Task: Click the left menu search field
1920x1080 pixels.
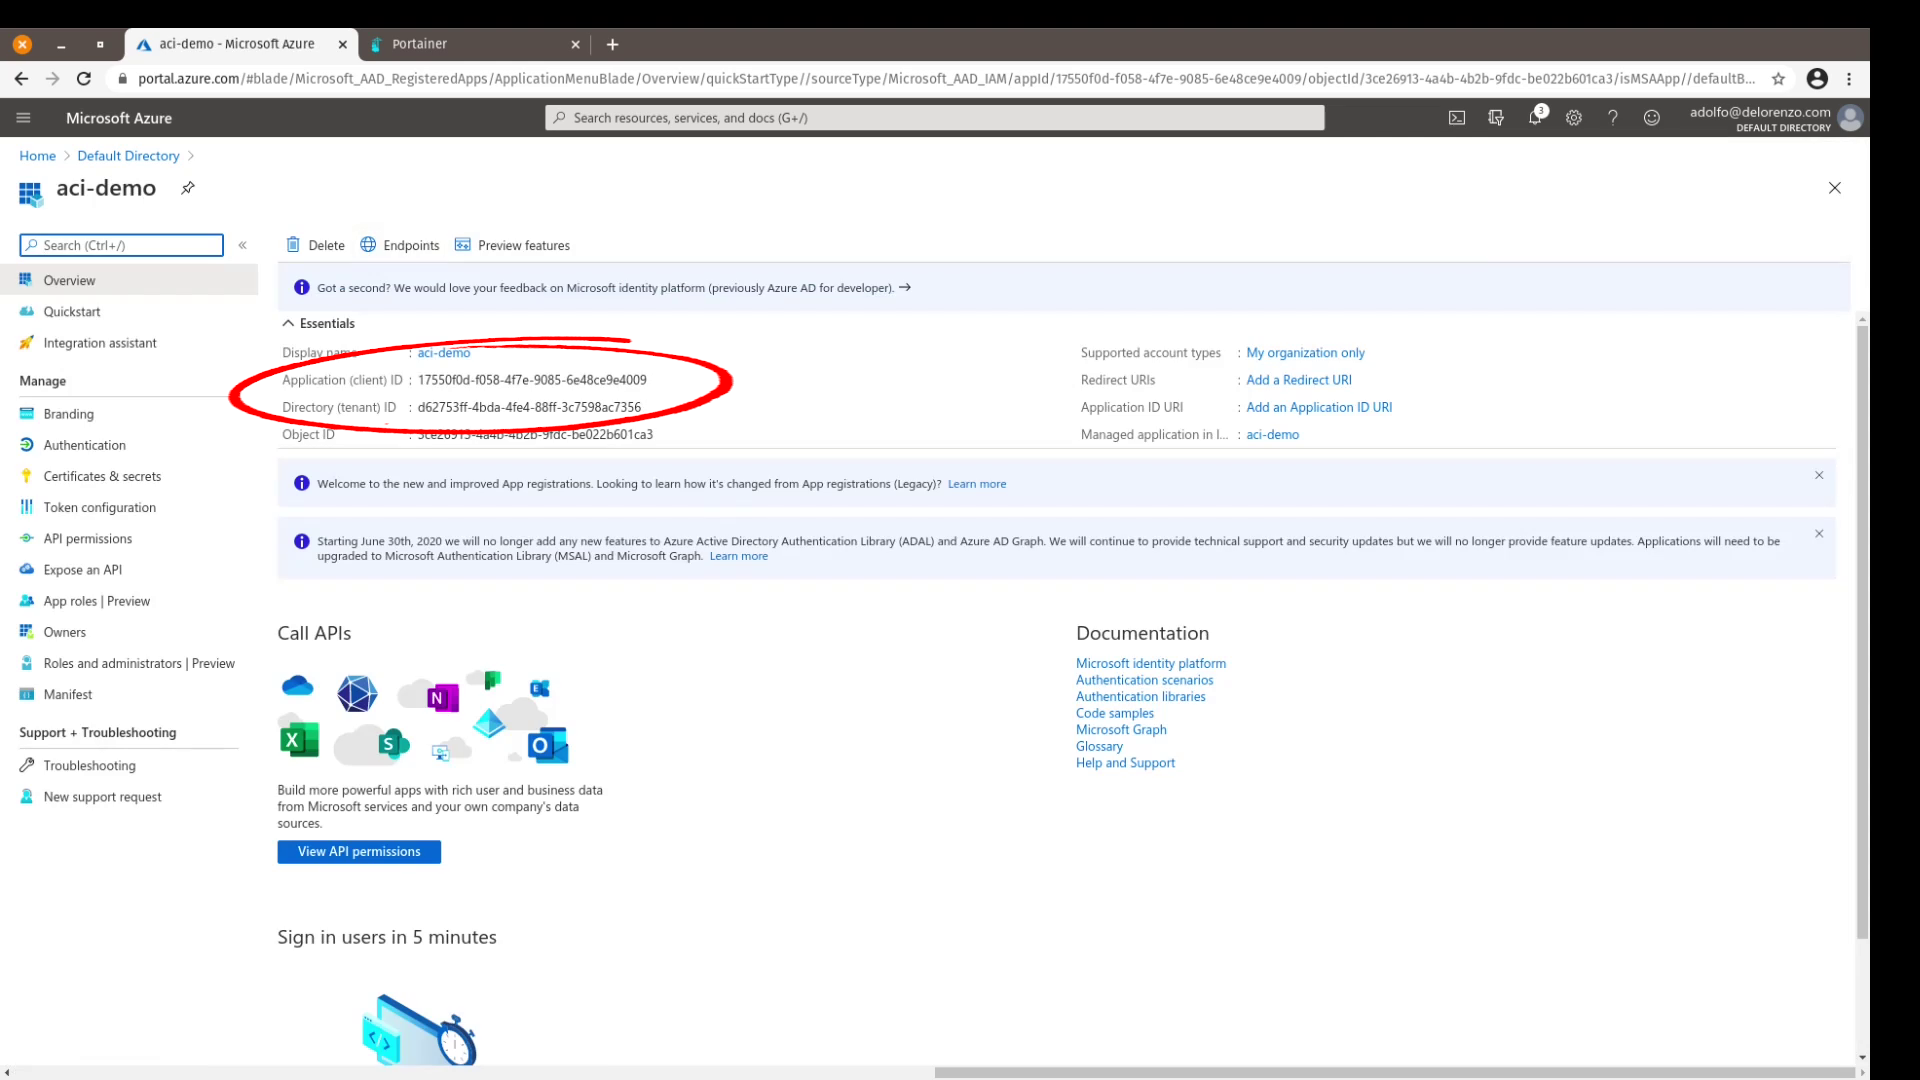Action: point(122,245)
